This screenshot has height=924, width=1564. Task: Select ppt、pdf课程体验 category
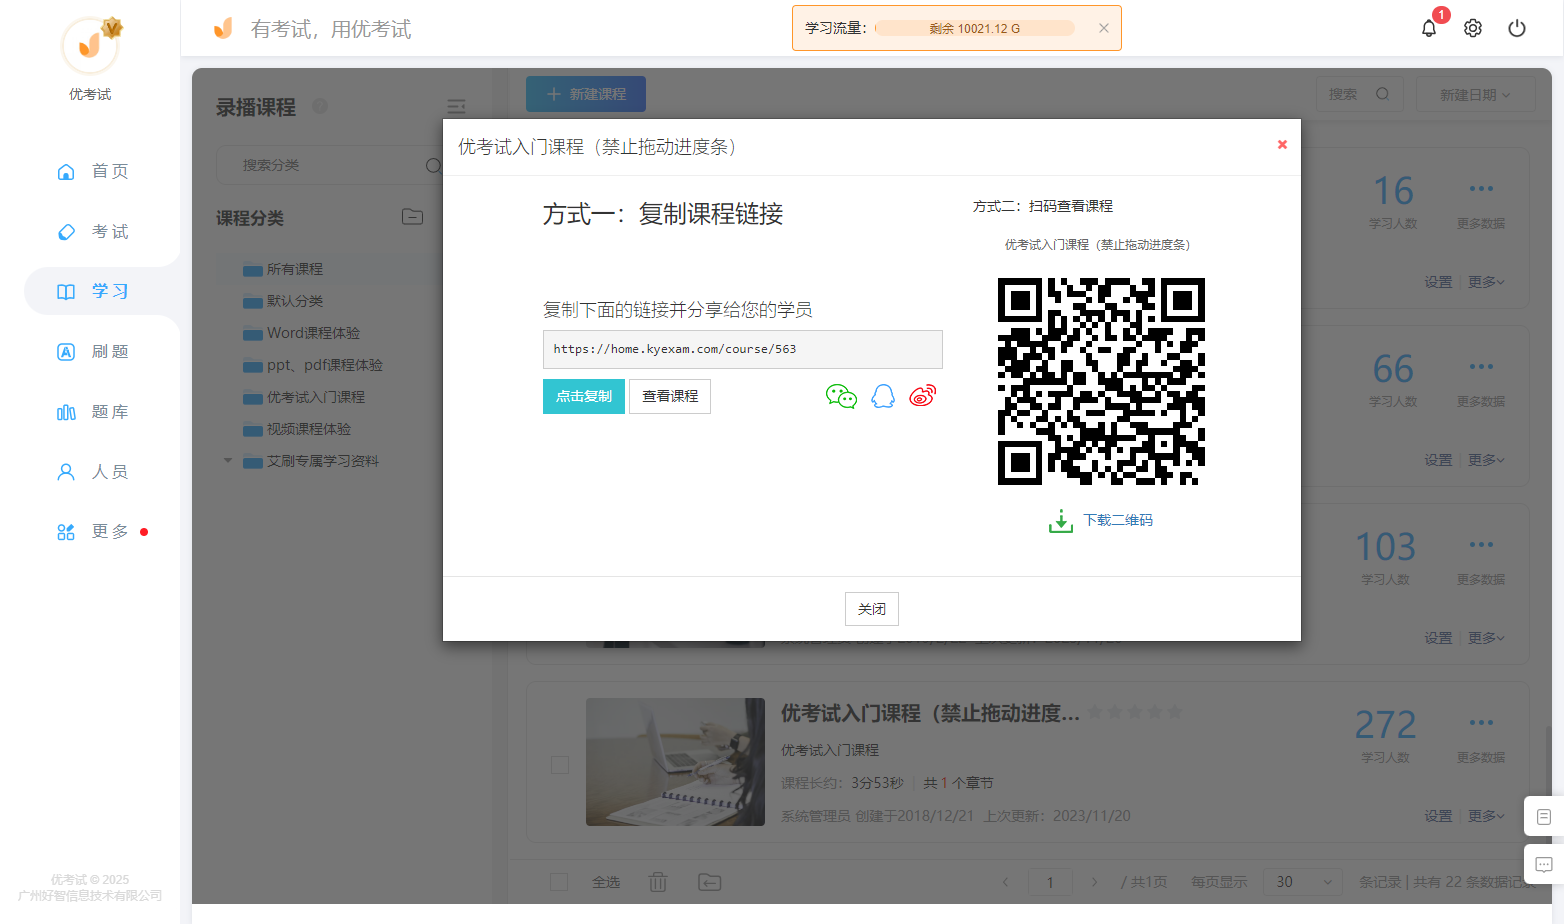[x=325, y=365]
